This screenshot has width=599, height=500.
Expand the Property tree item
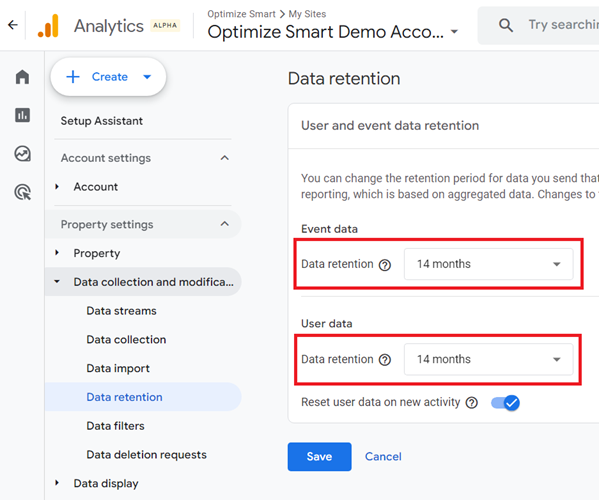click(x=57, y=253)
